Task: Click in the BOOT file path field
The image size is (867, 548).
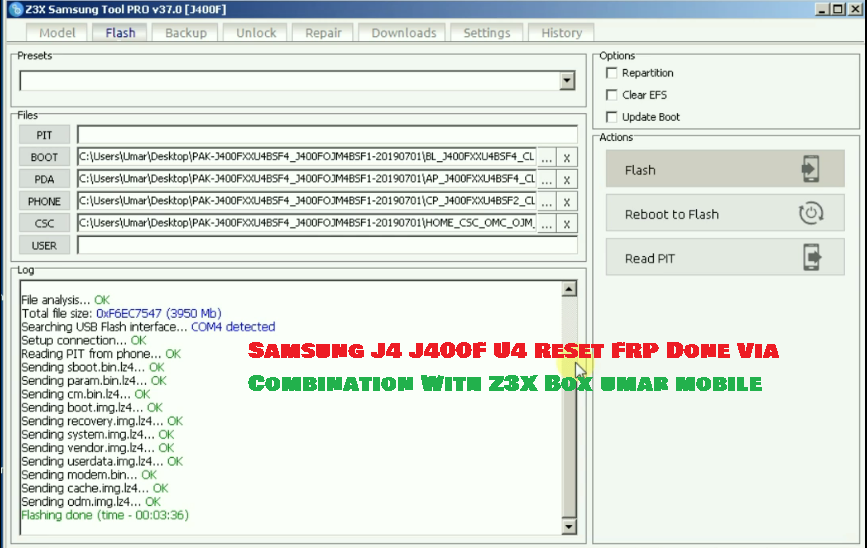Action: point(307,156)
